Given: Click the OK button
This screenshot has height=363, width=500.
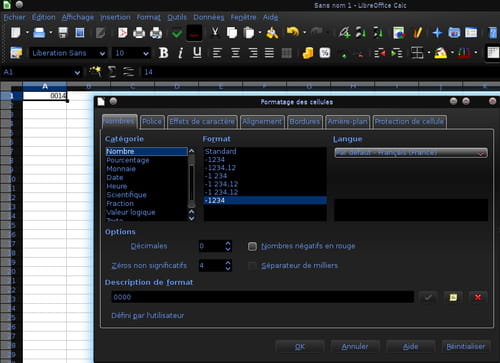Looking at the screenshot, I should pos(300,347).
